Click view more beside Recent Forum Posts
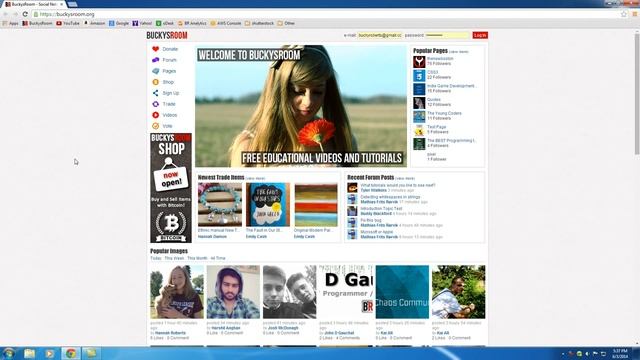This screenshot has width=640, height=360. click(405, 178)
